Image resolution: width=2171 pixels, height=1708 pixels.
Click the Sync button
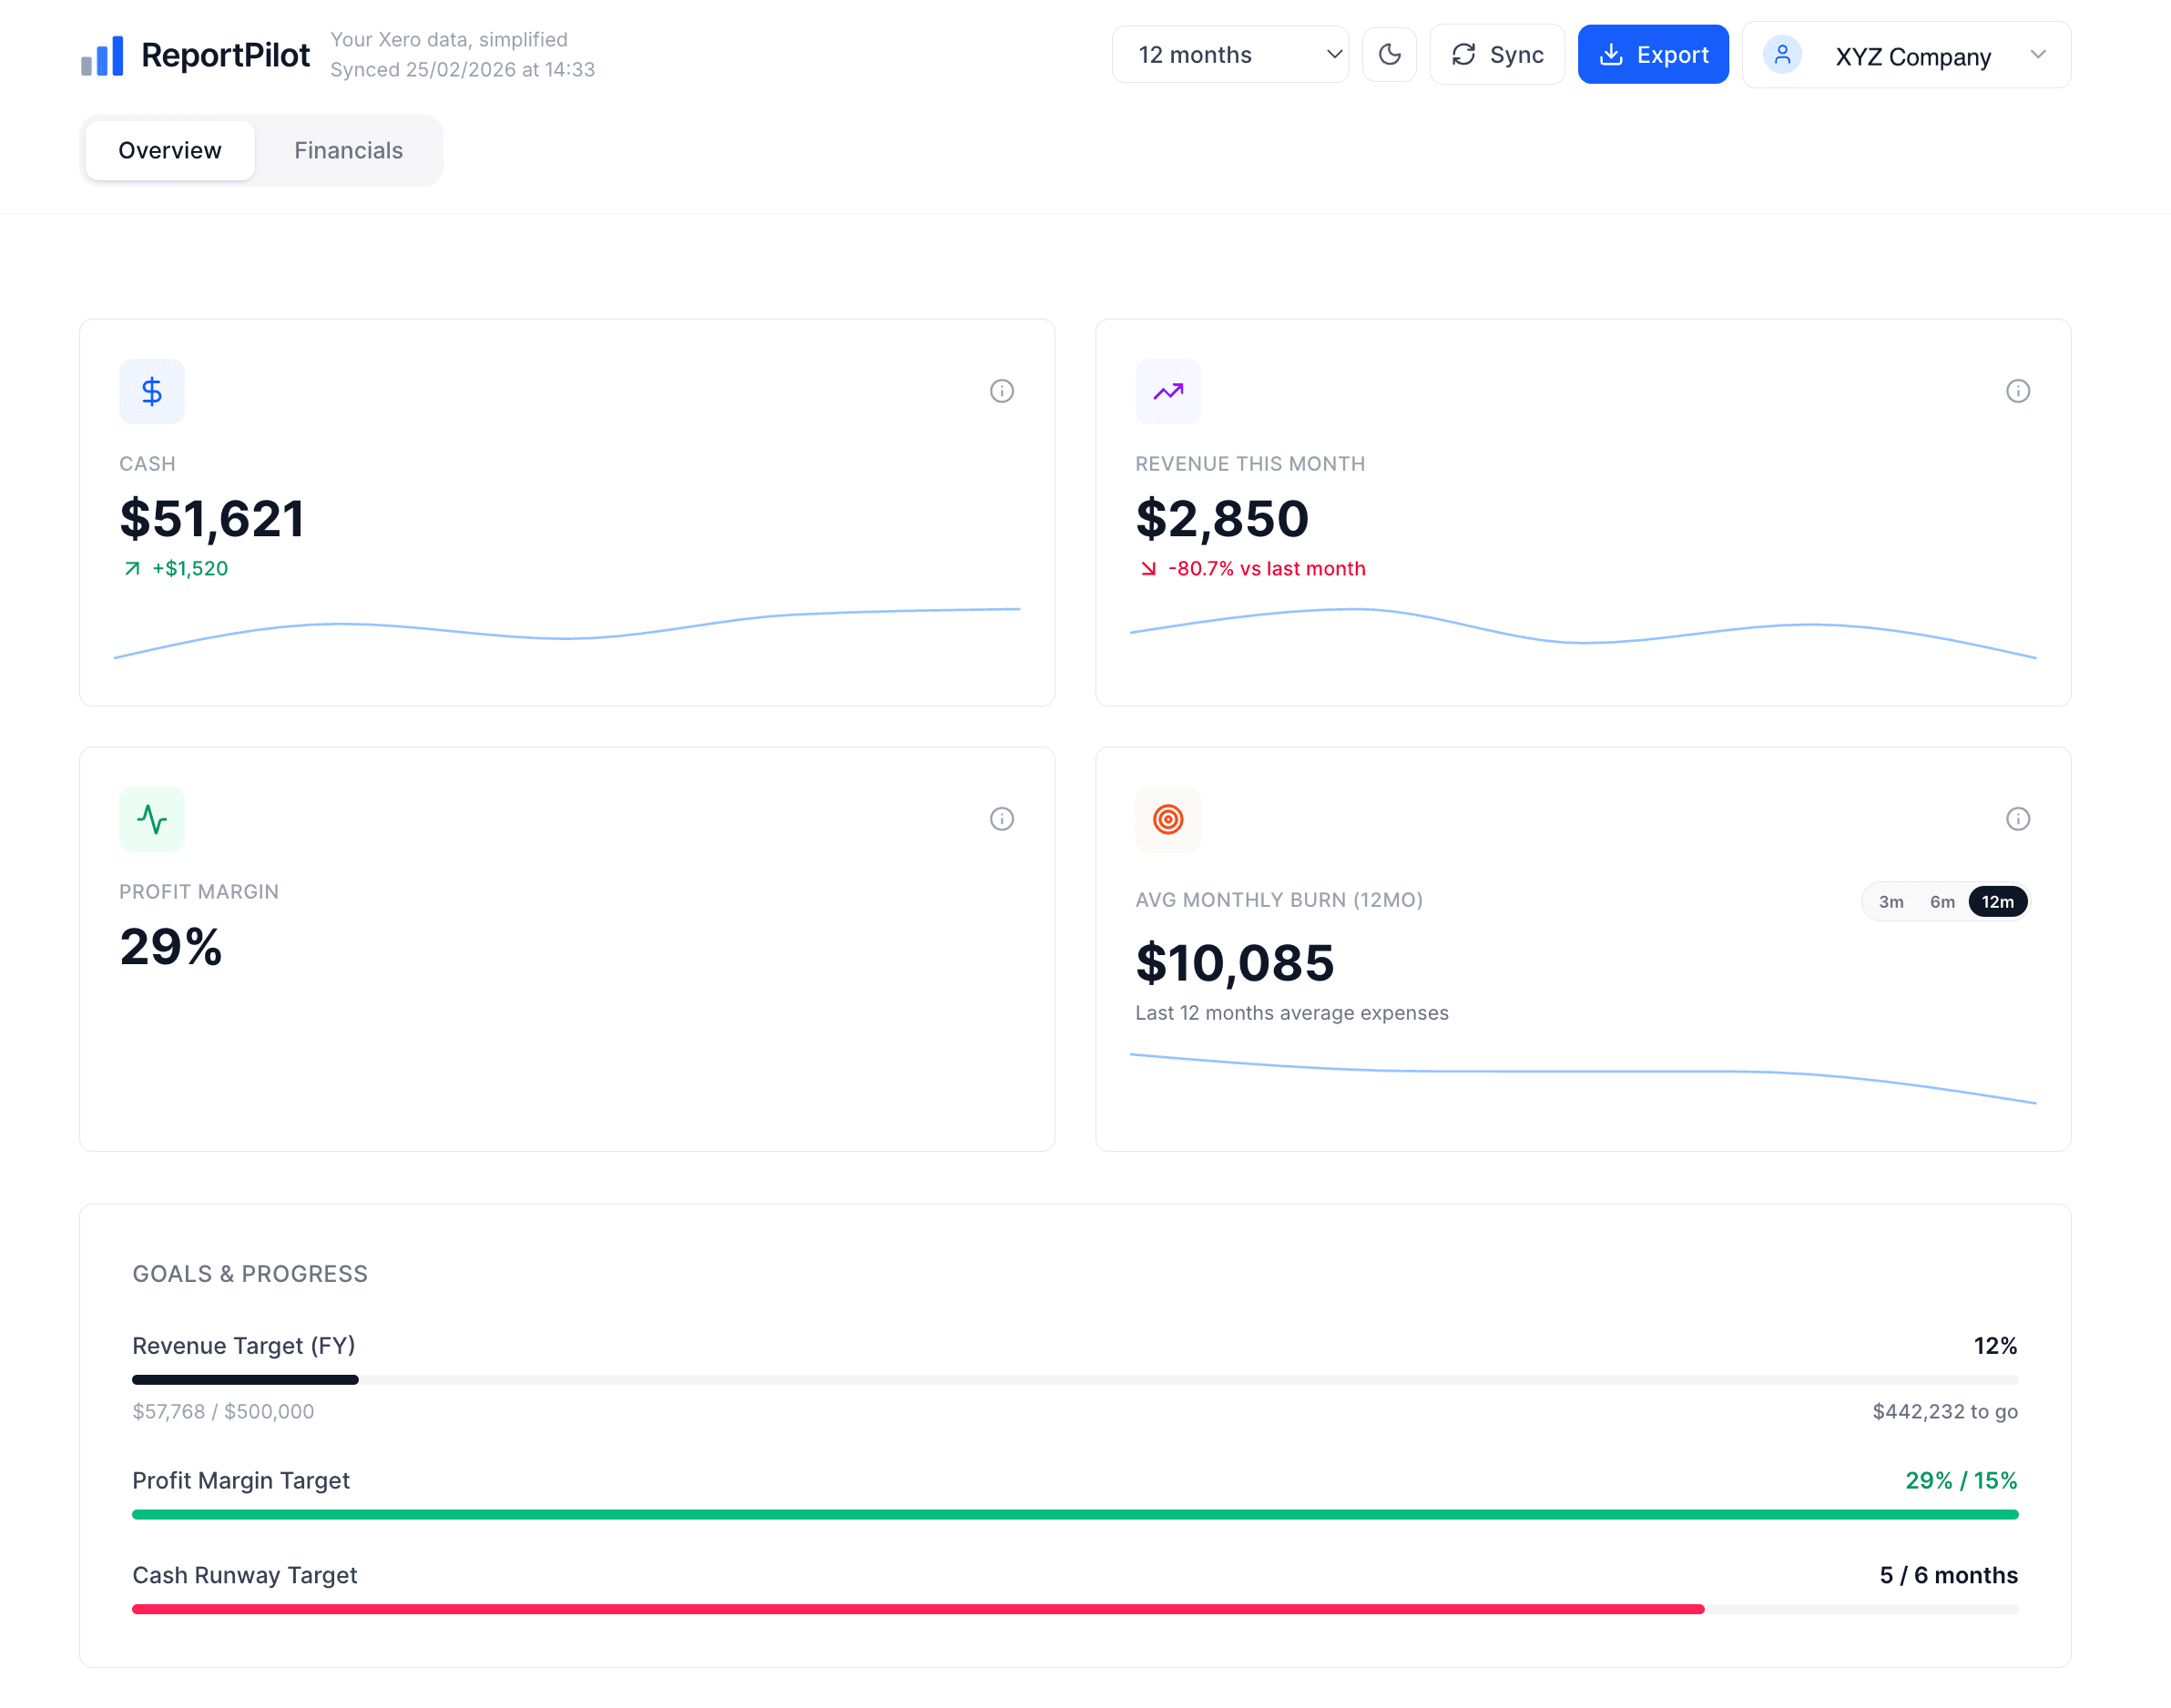click(1497, 54)
